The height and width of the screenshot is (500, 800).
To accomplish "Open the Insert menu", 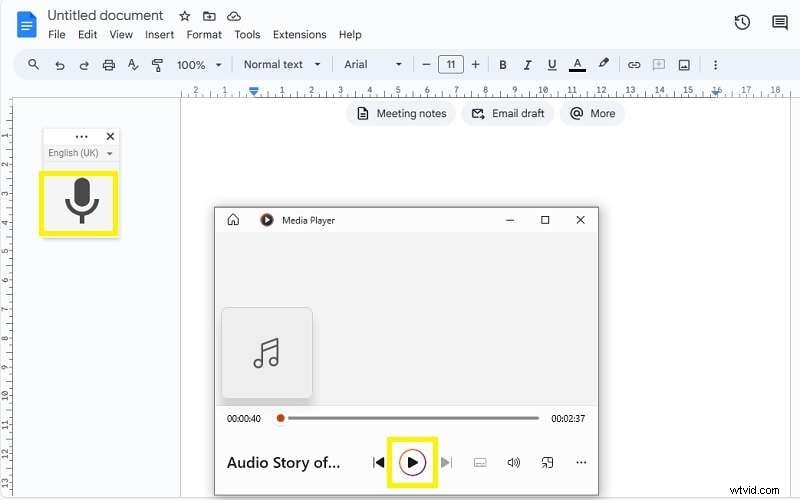I will (159, 35).
